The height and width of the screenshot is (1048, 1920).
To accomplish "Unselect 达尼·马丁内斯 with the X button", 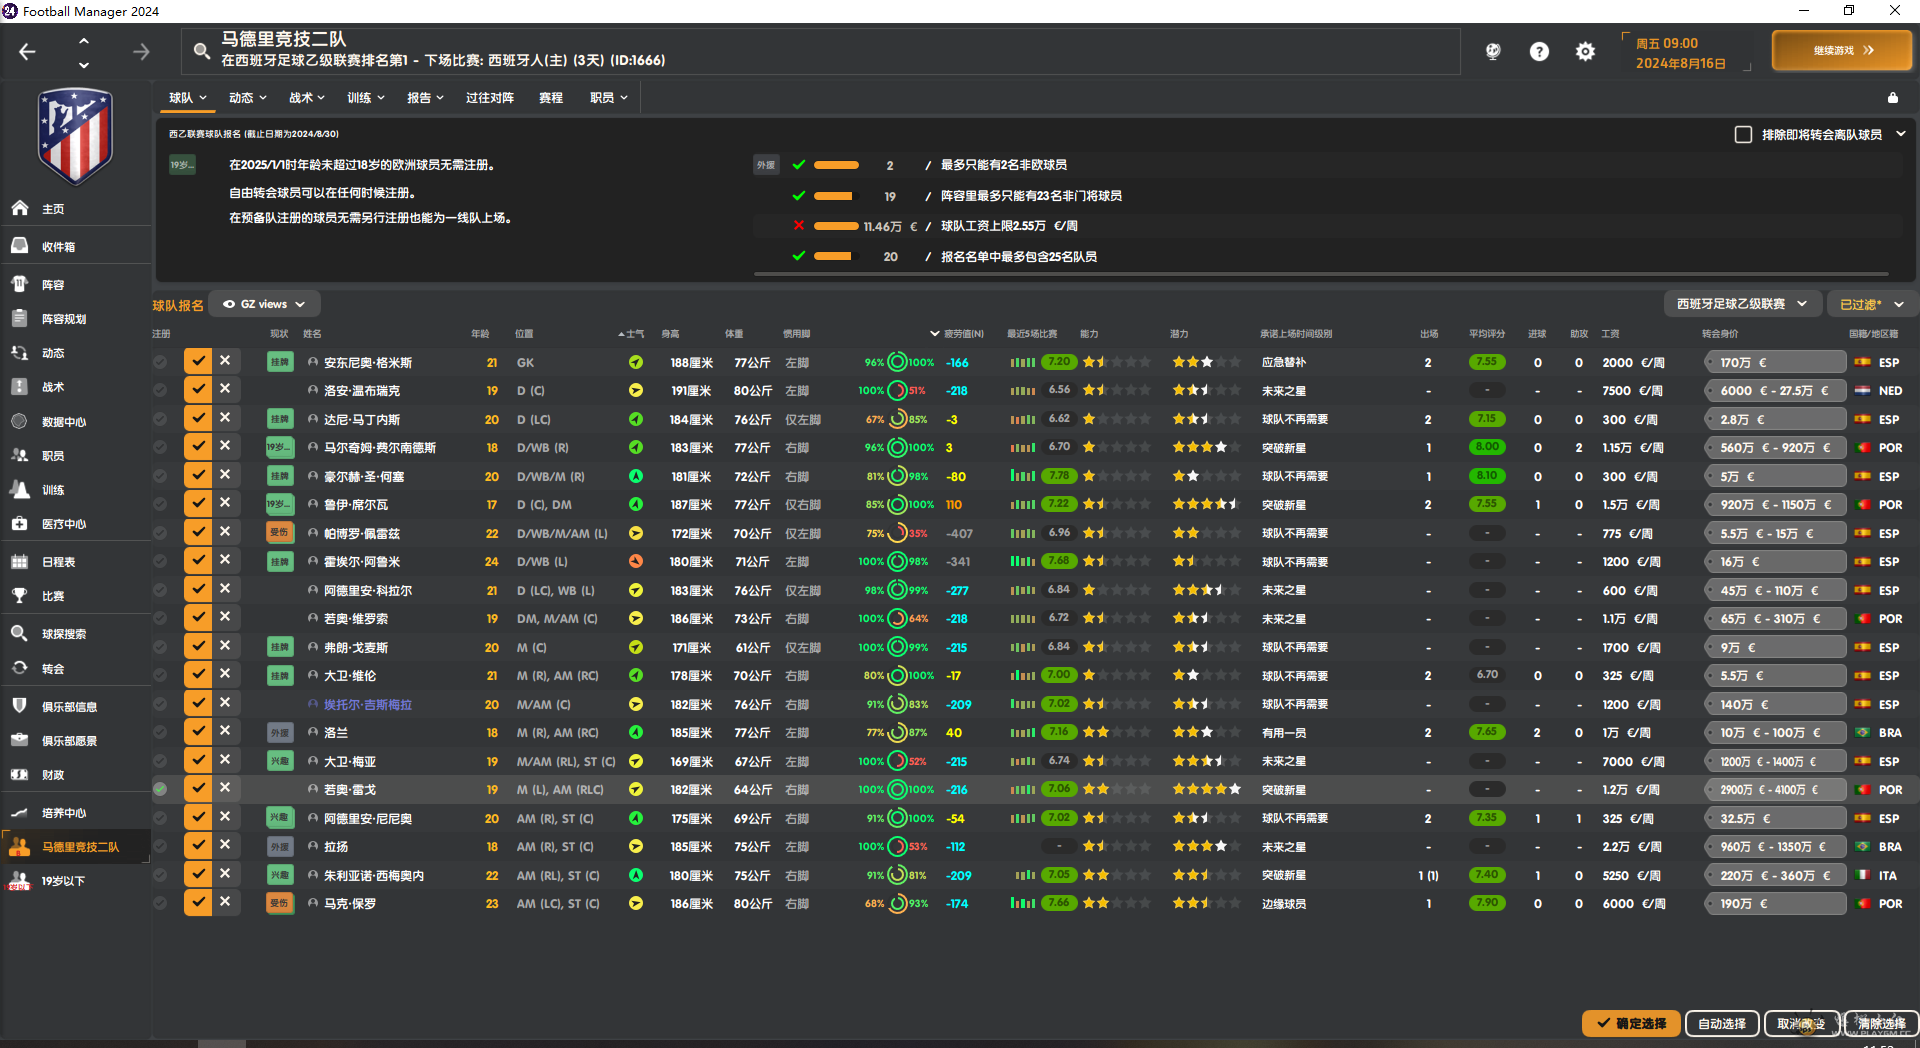I will (225, 418).
